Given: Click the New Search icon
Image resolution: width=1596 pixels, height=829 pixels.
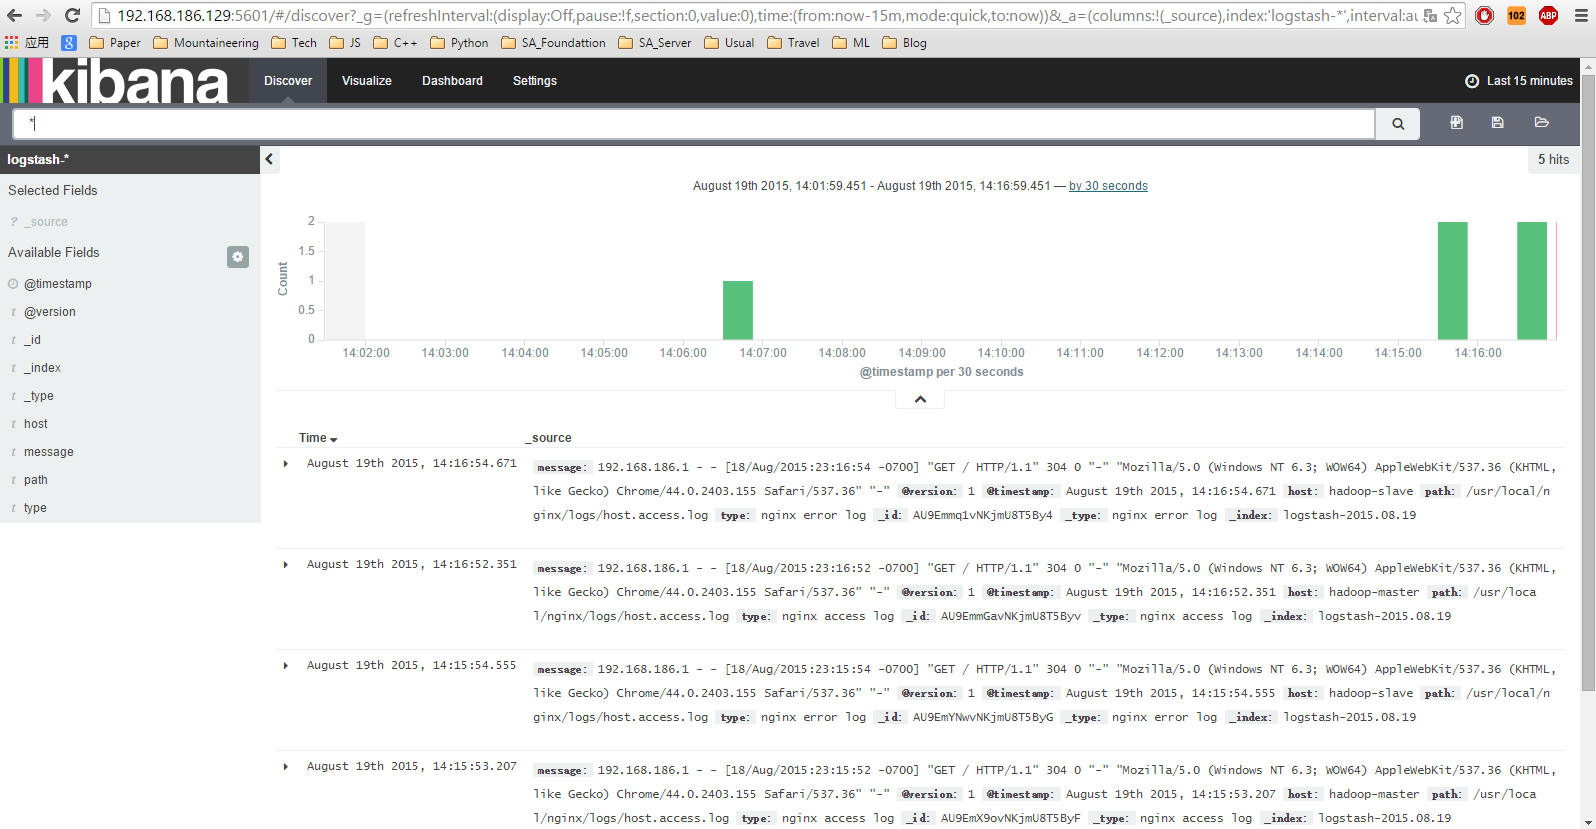Looking at the screenshot, I should click(x=1456, y=122).
